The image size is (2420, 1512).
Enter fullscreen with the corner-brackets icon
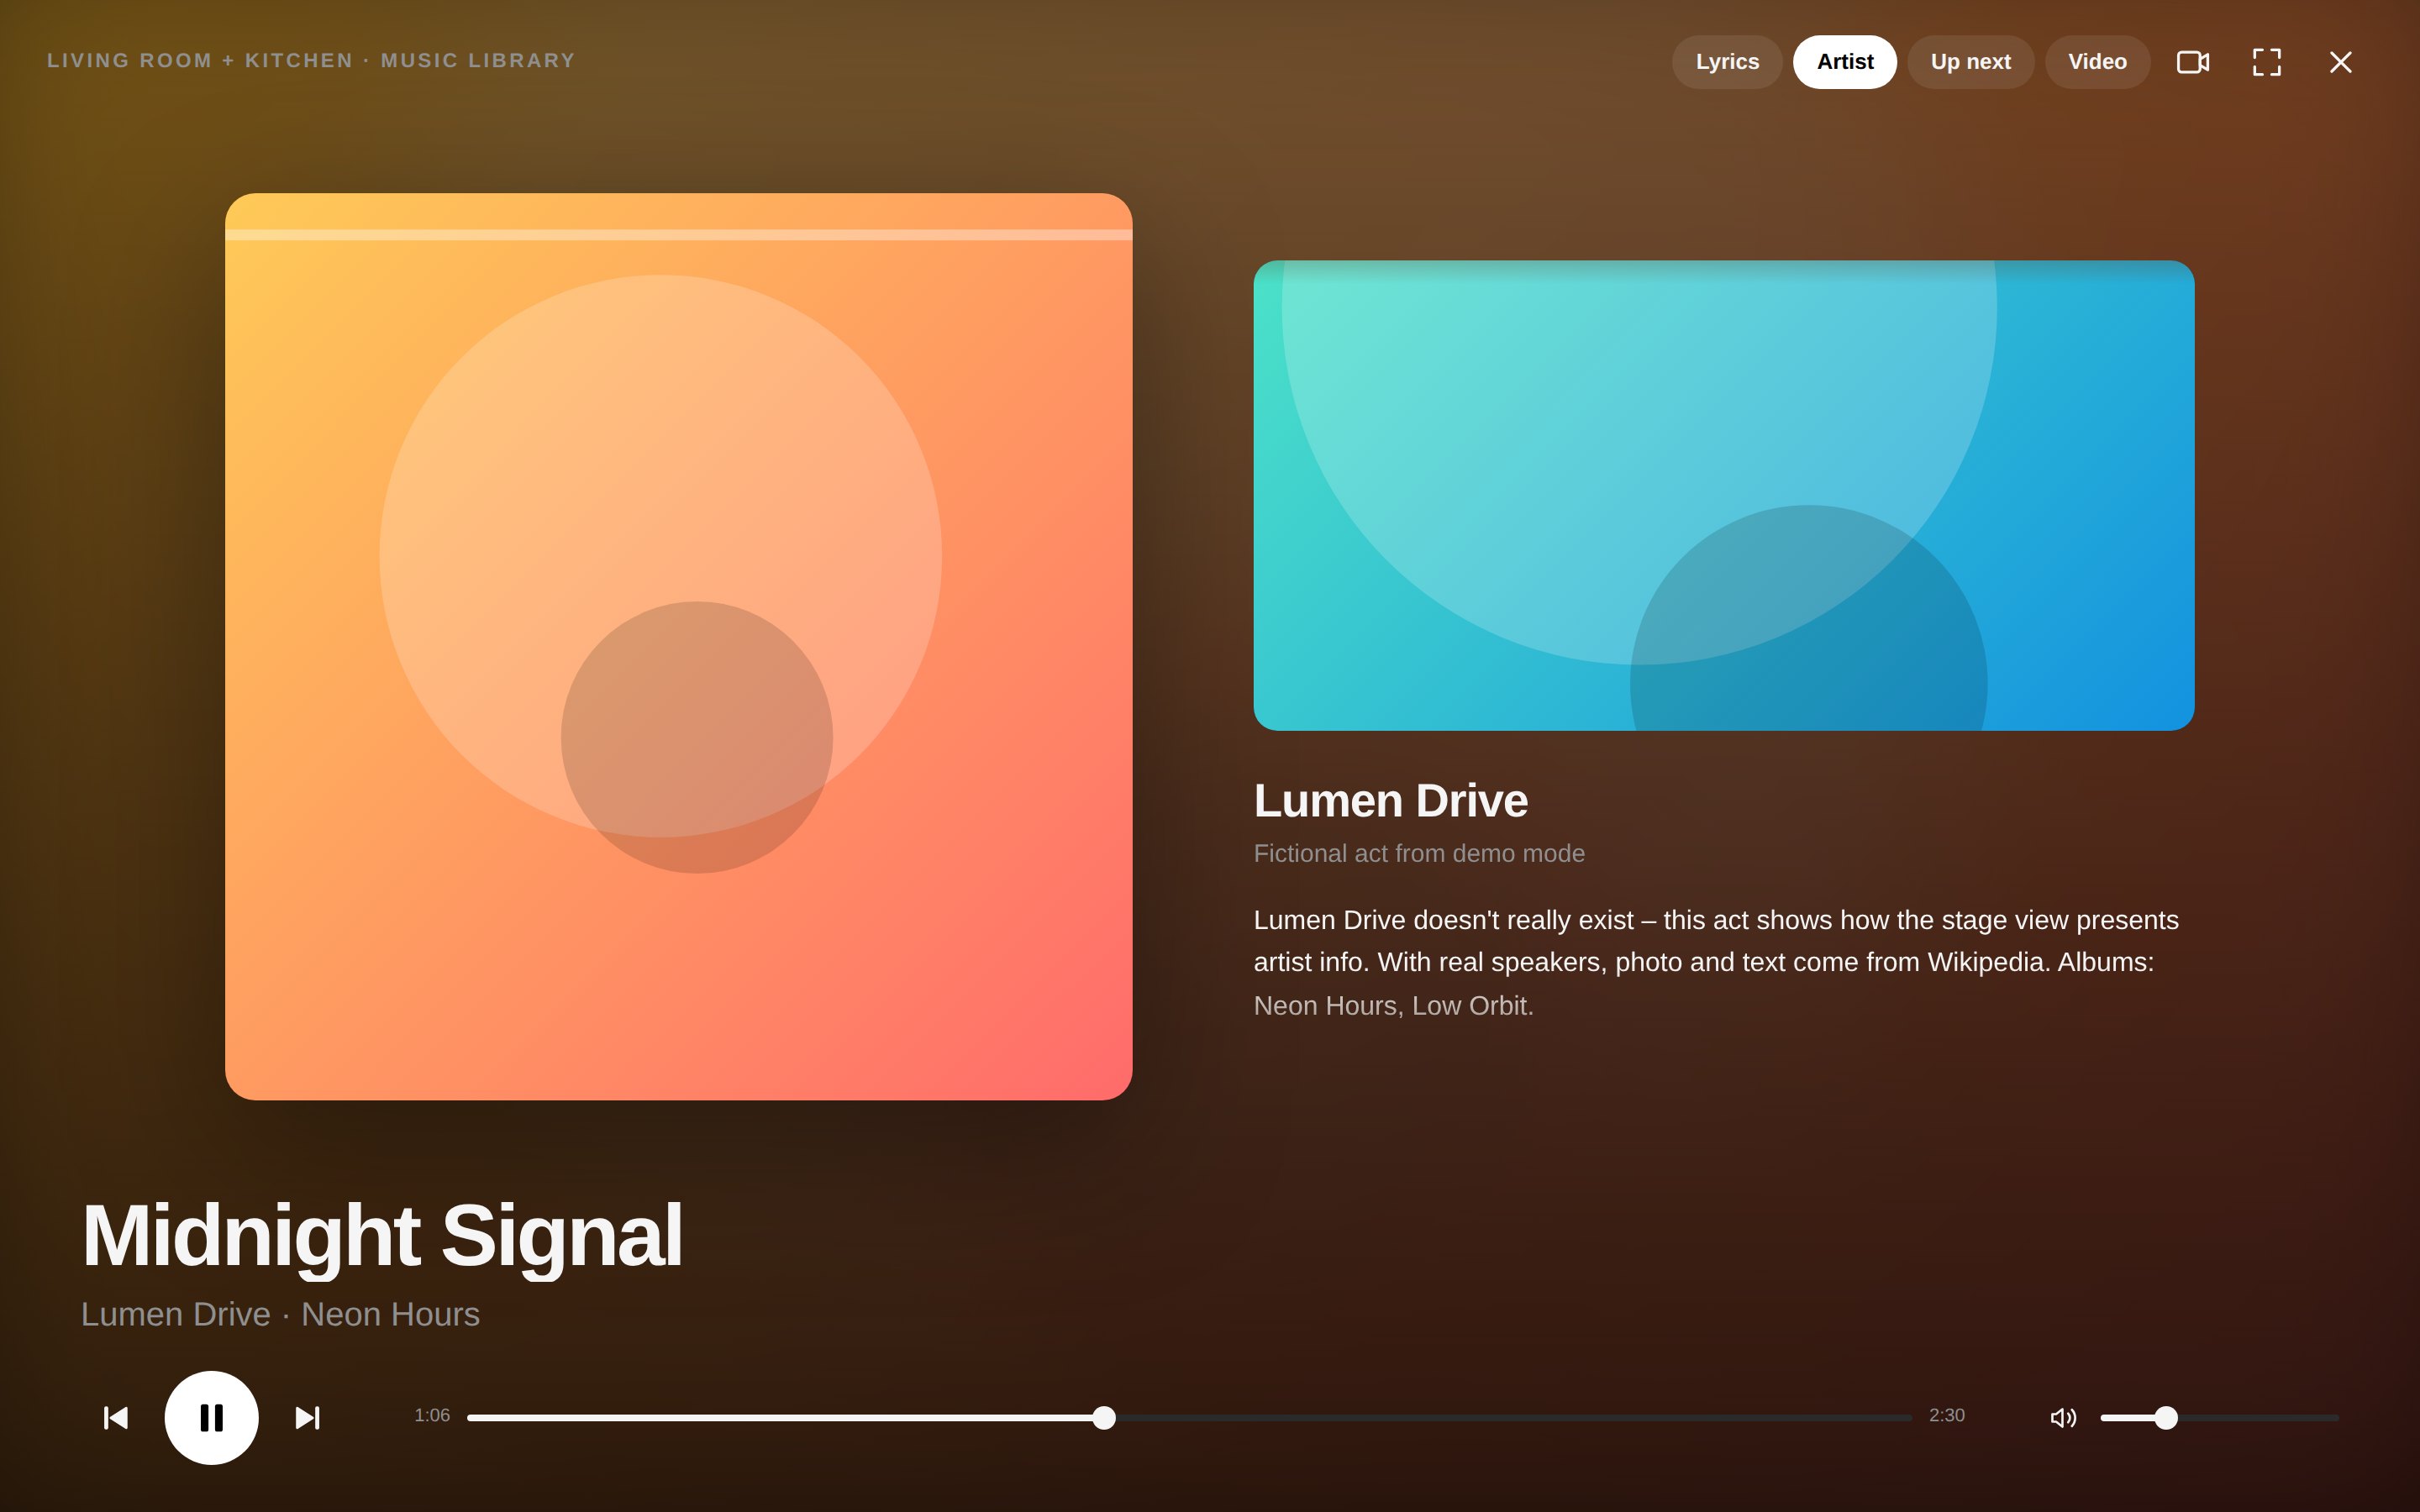tap(2267, 62)
